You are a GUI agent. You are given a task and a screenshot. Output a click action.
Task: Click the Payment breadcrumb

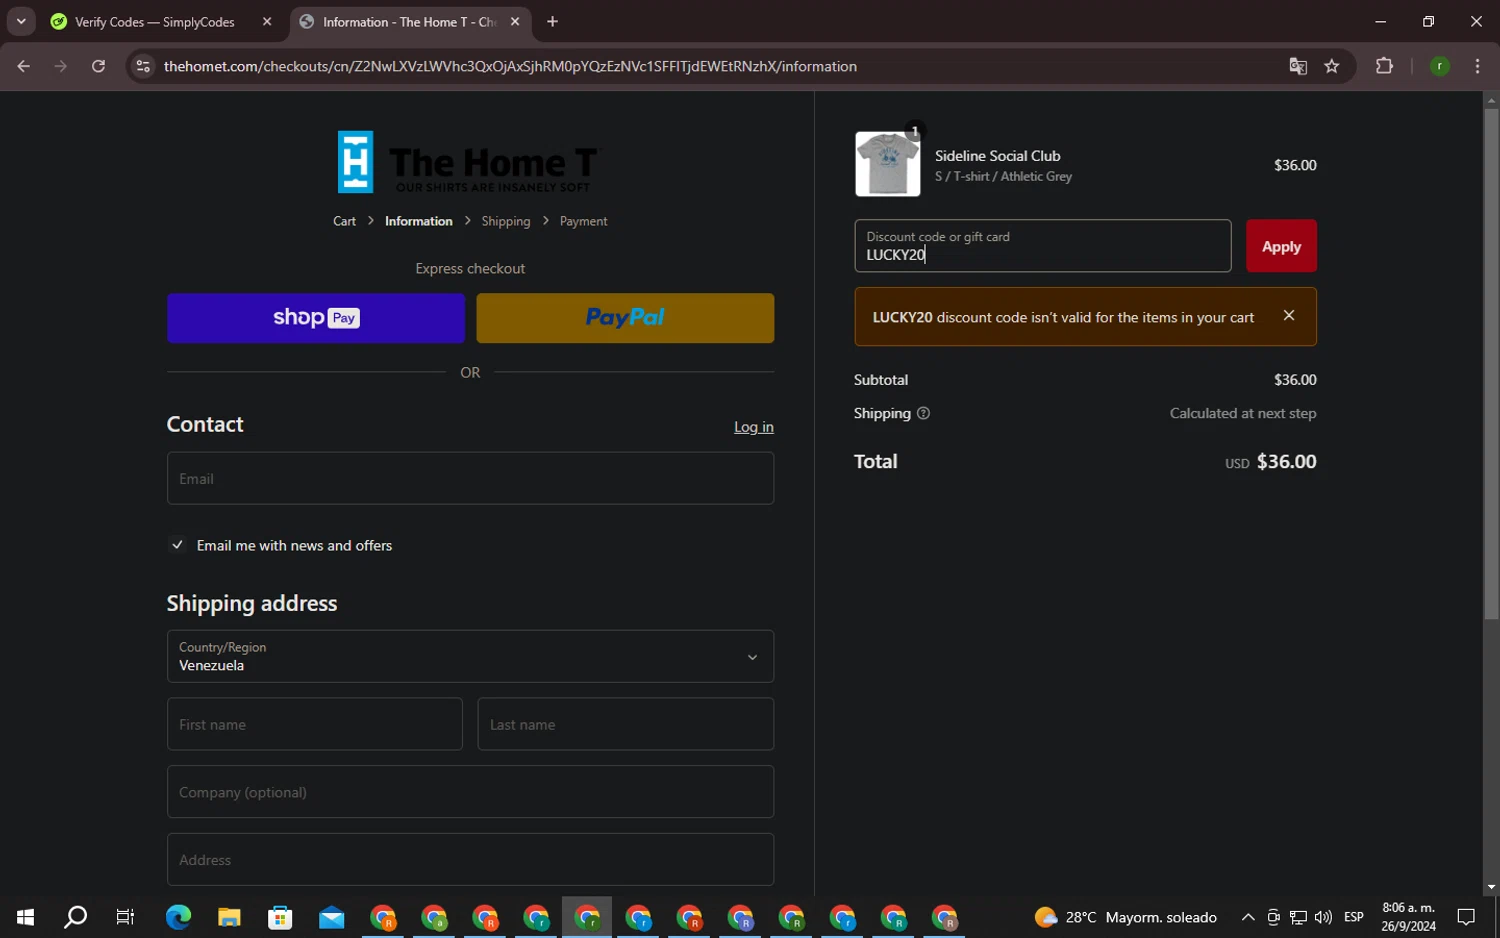583,221
